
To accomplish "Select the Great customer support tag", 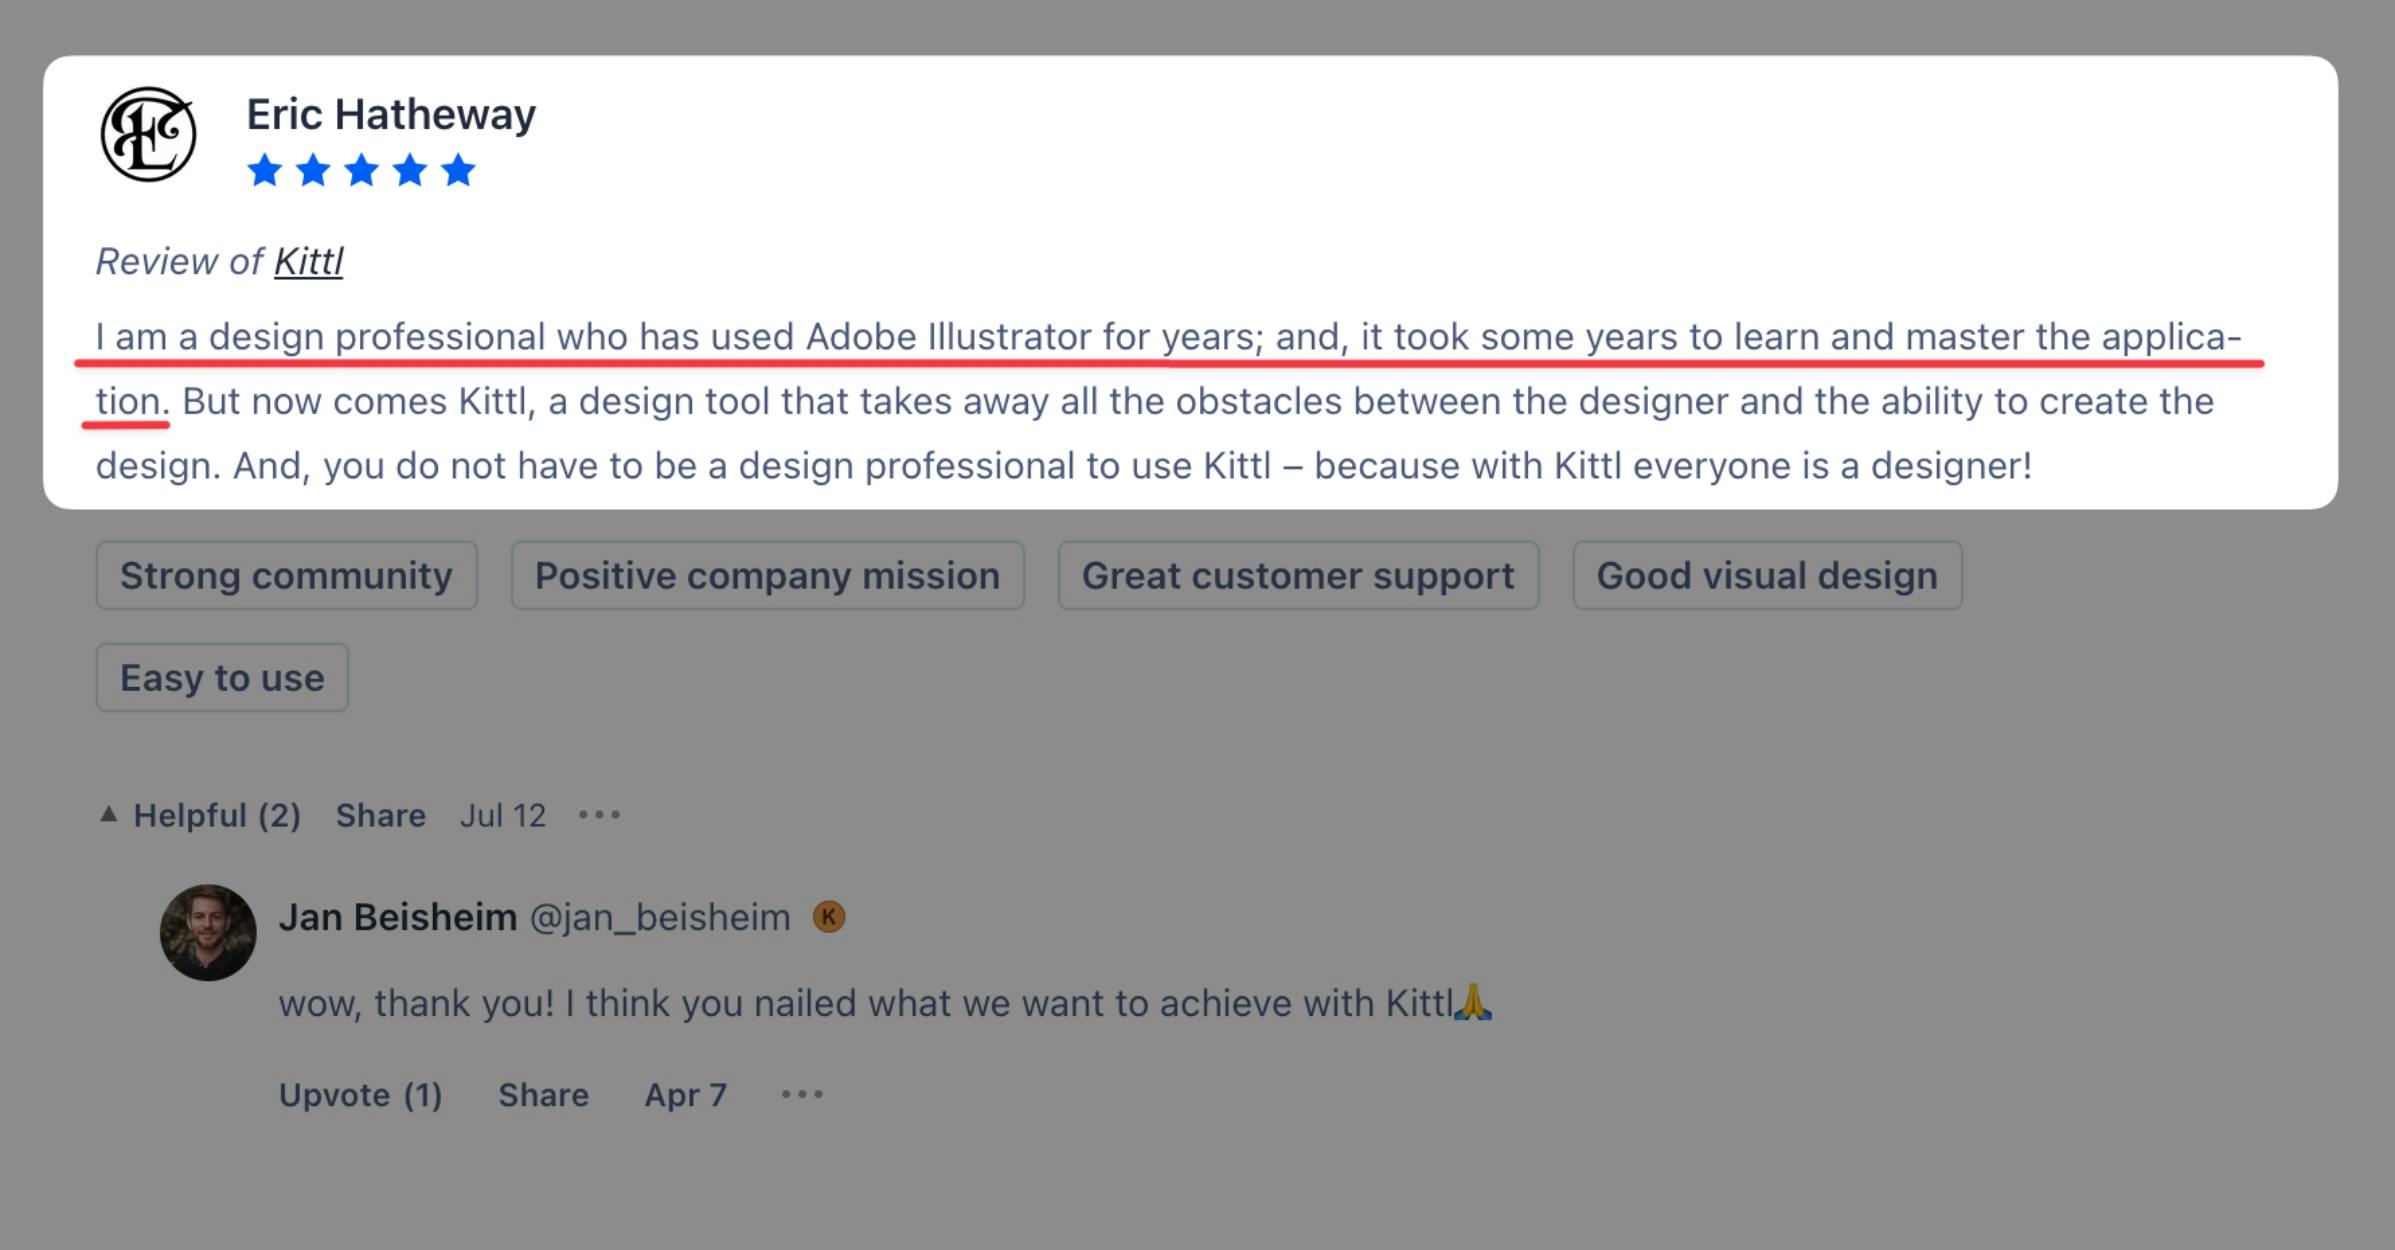I will [1299, 575].
